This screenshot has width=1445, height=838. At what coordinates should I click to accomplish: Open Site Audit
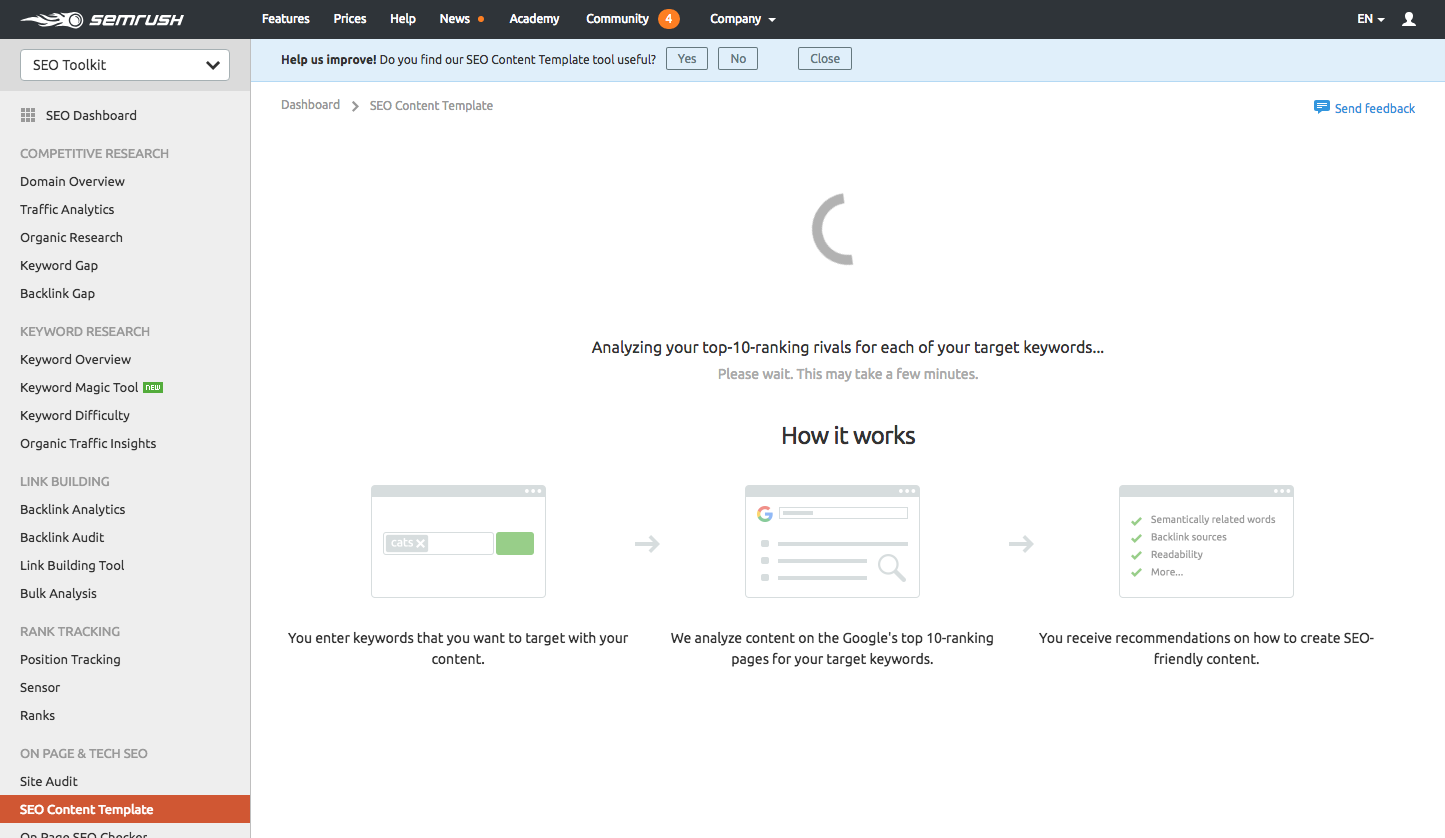[x=49, y=781]
